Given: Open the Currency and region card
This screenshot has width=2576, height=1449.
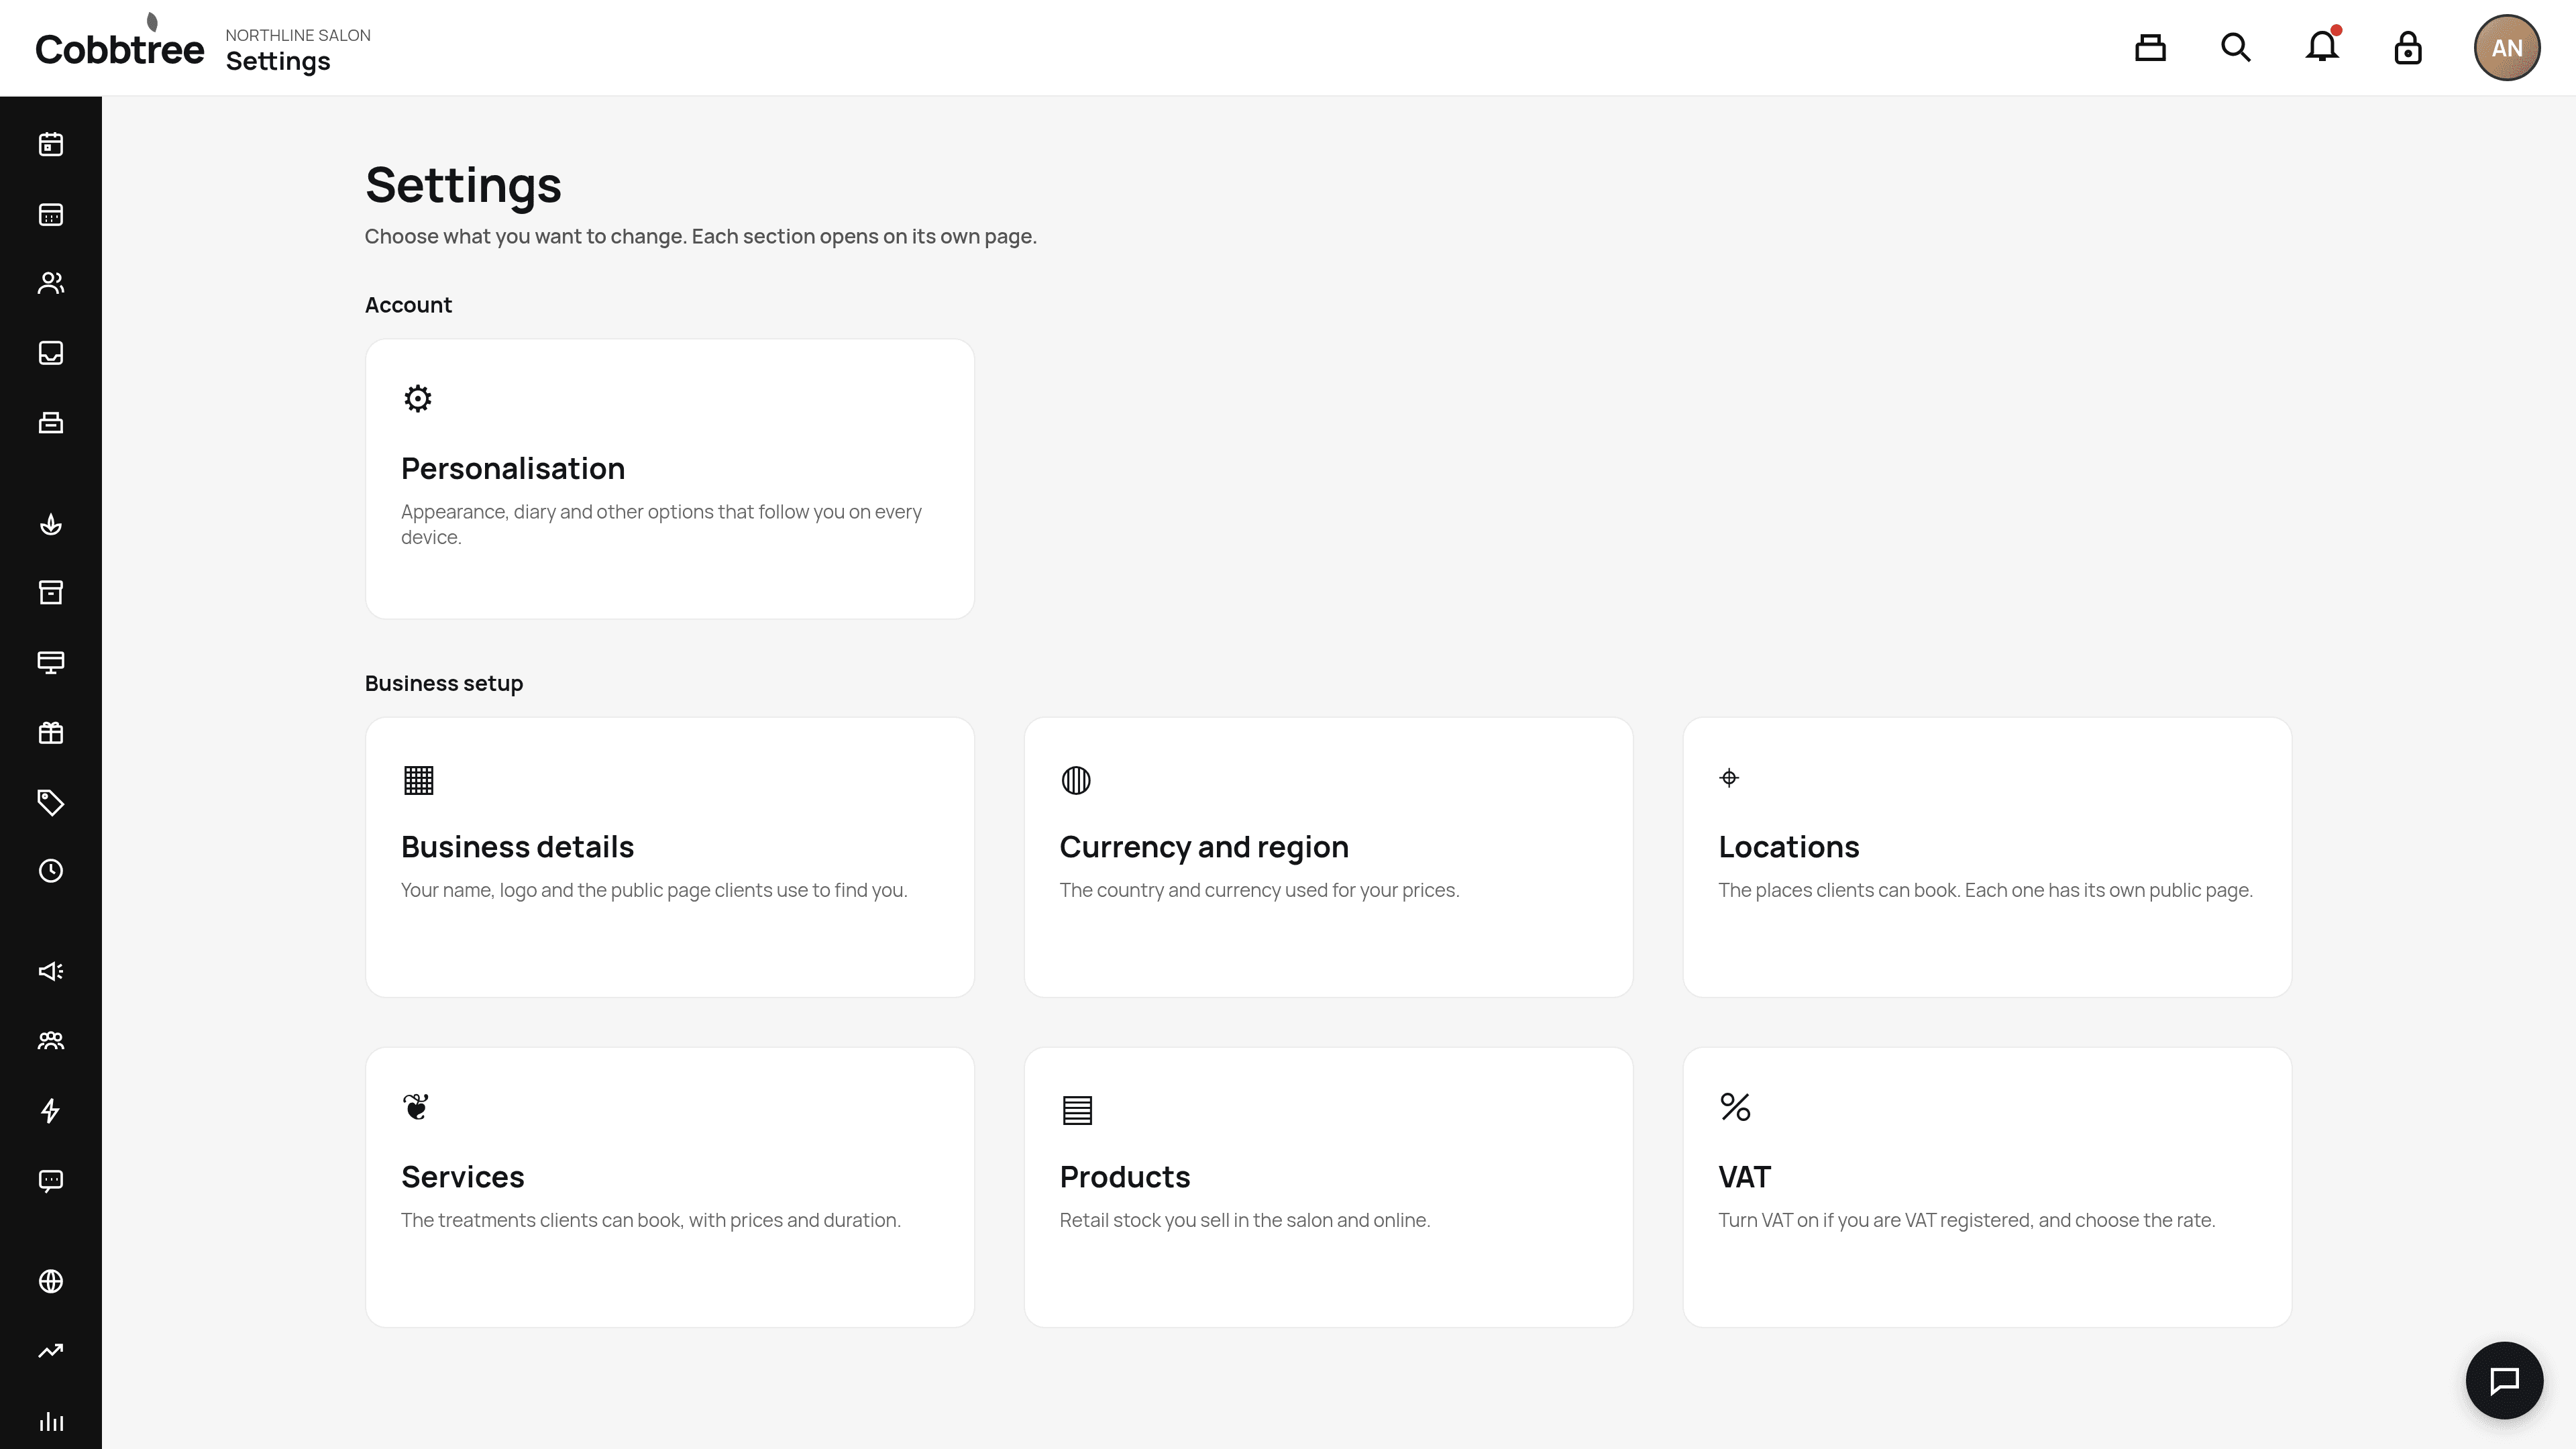Looking at the screenshot, I should [1328, 857].
